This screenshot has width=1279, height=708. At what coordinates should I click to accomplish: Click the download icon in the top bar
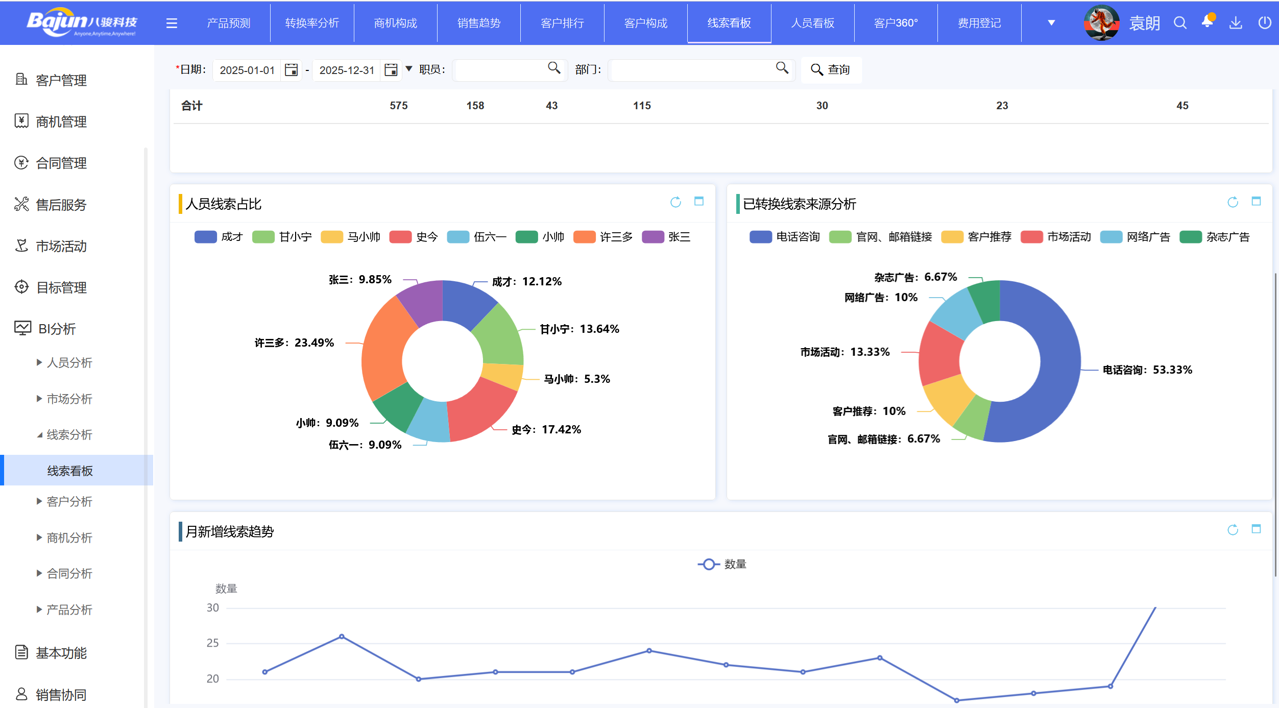pyautogui.click(x=1234, y=22)
